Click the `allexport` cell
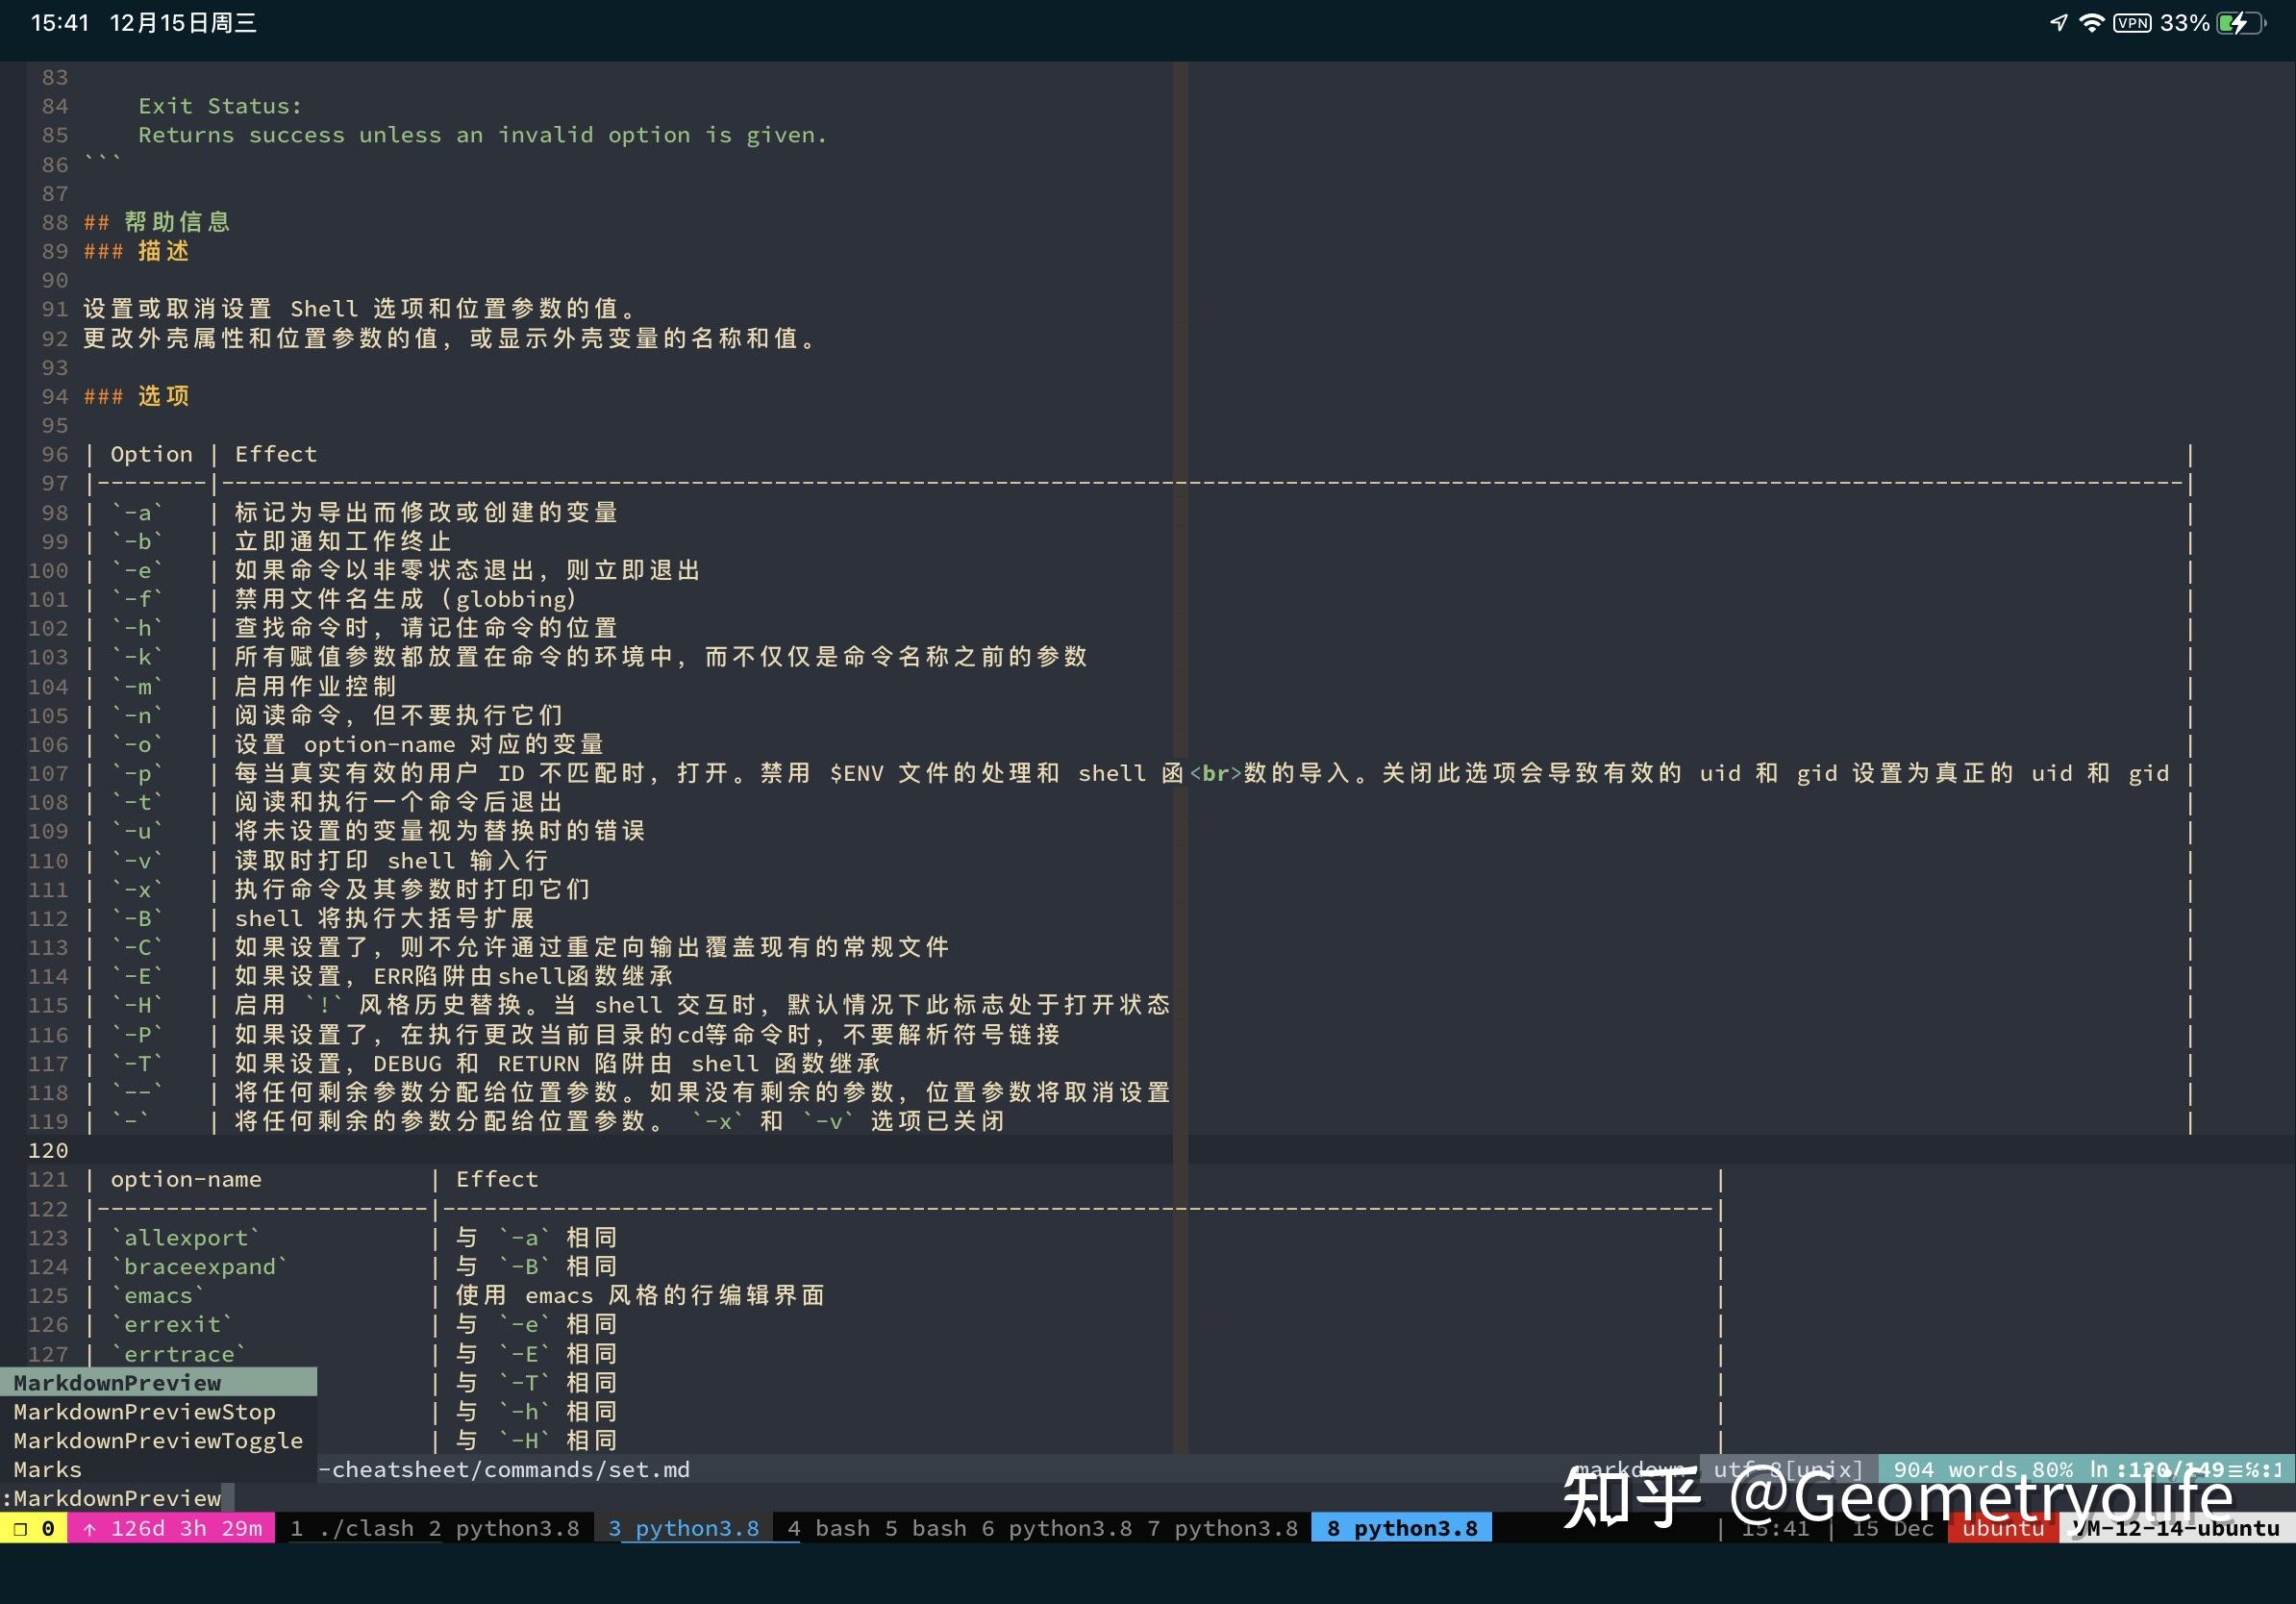 [186, 1238]
